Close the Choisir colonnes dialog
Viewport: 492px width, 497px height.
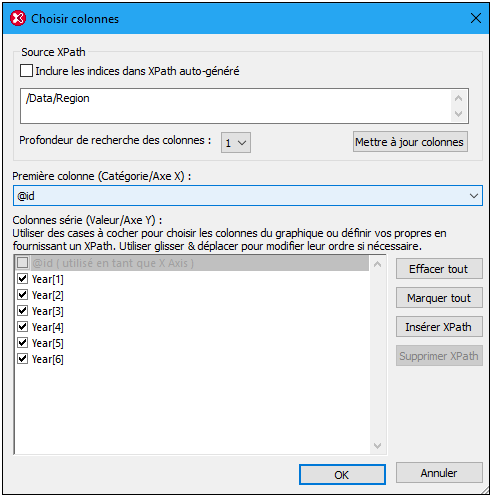[x=475, y=18]
